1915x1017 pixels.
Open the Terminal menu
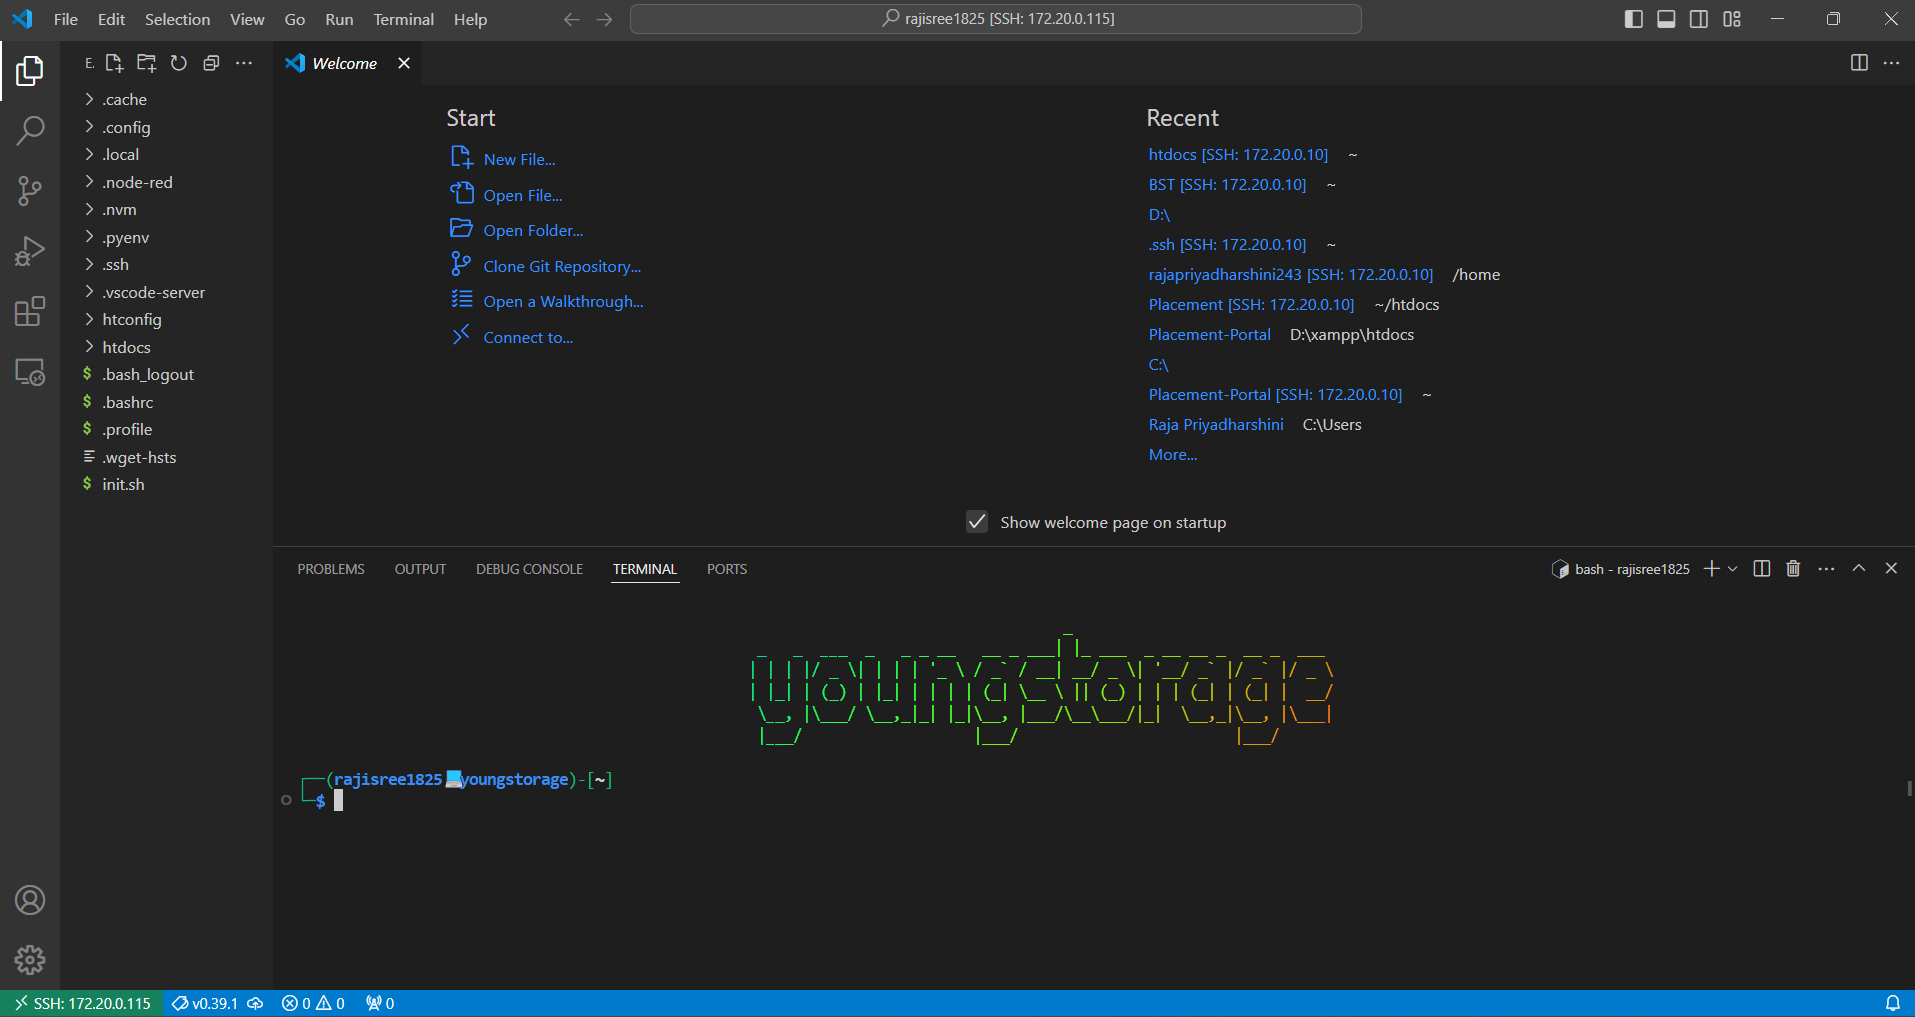coord(403,19)
